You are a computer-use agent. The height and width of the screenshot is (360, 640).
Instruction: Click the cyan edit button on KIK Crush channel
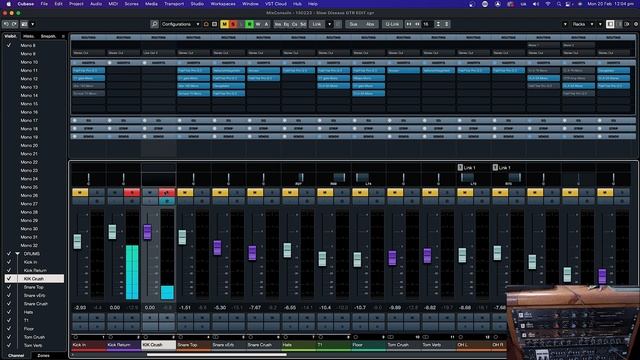tap(167, 201)
